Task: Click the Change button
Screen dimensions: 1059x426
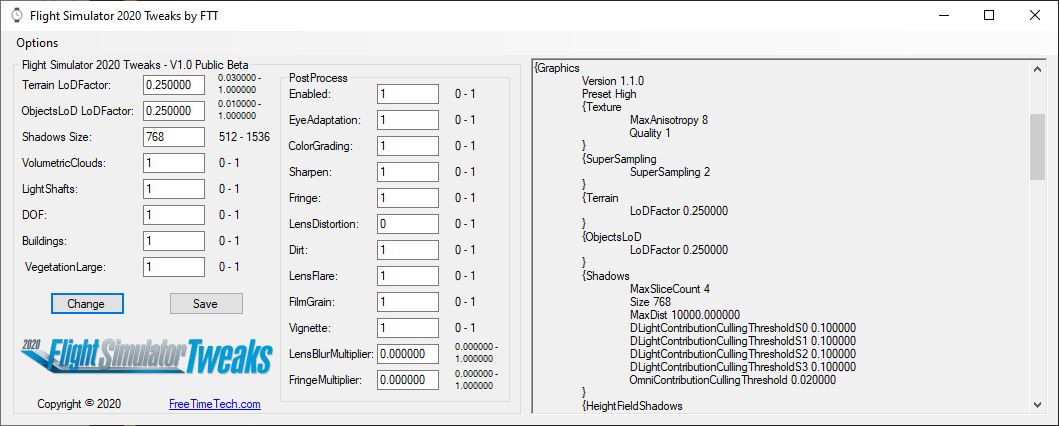Action: coord(87,304)
